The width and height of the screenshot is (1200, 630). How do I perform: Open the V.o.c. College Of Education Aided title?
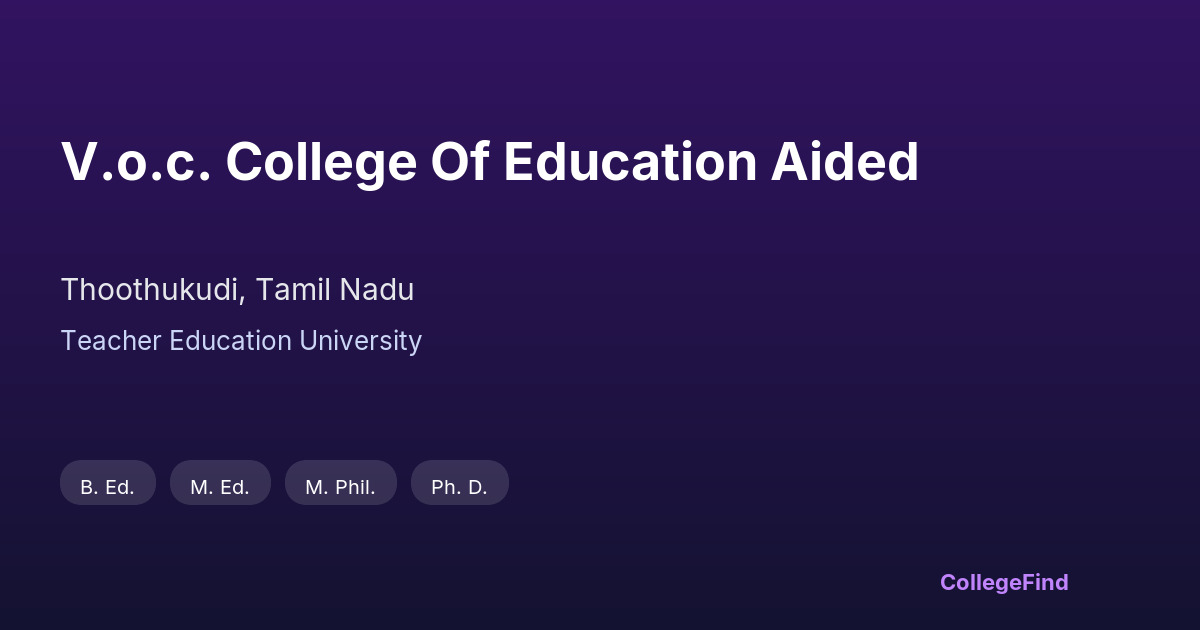(x=490, y=162)
